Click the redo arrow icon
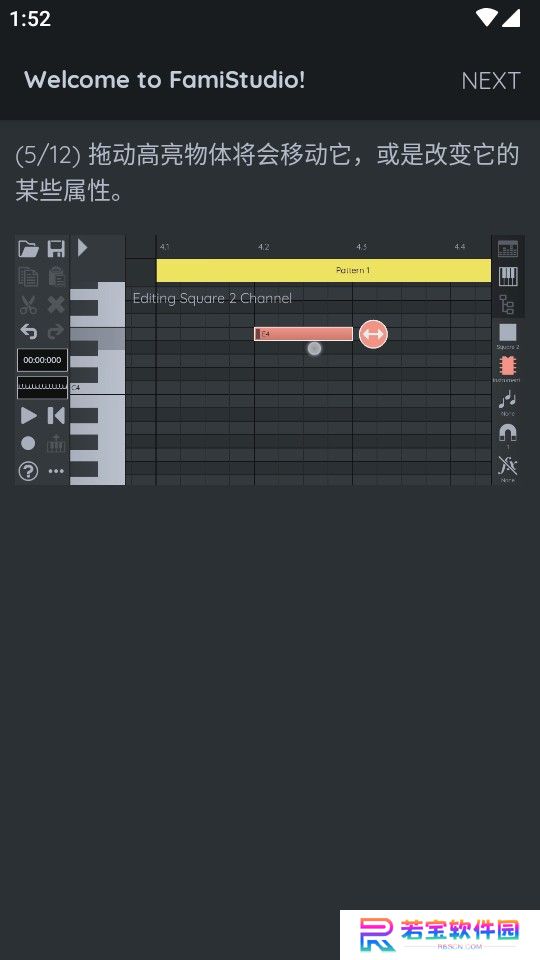The image size is (540, 960). 56,332
